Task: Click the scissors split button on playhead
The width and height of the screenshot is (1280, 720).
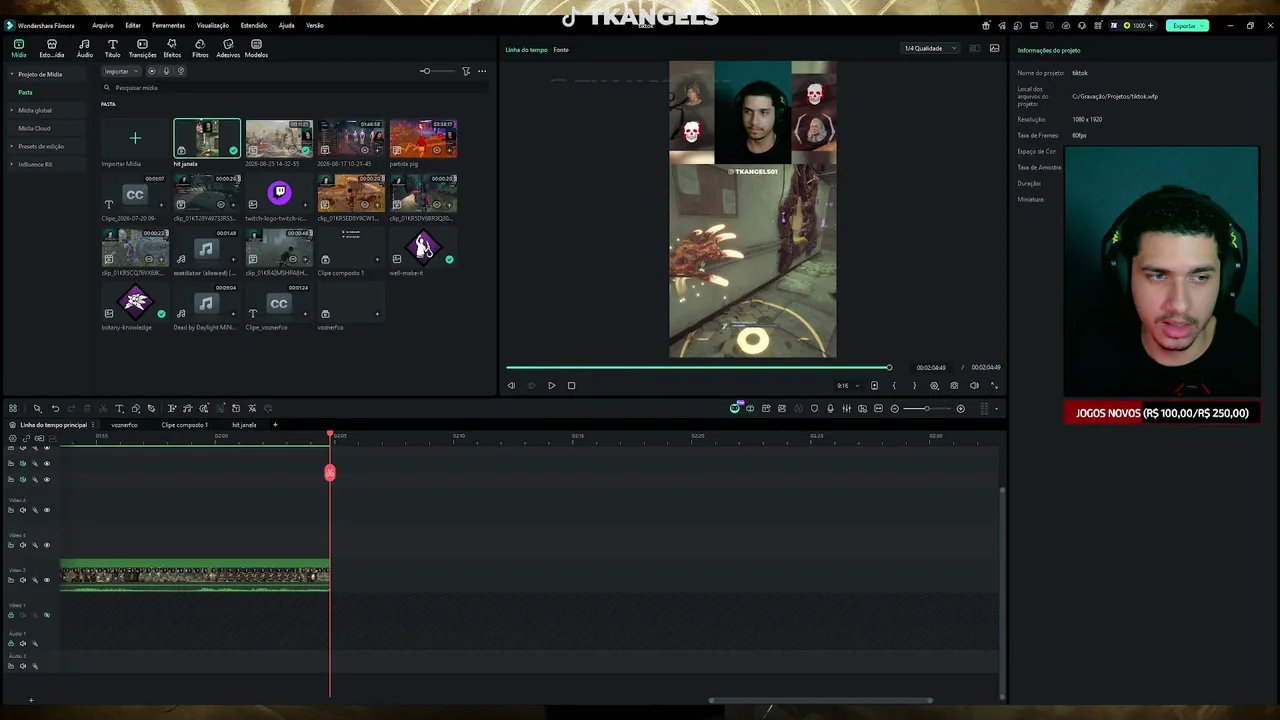Action: (x=330, y=473)
